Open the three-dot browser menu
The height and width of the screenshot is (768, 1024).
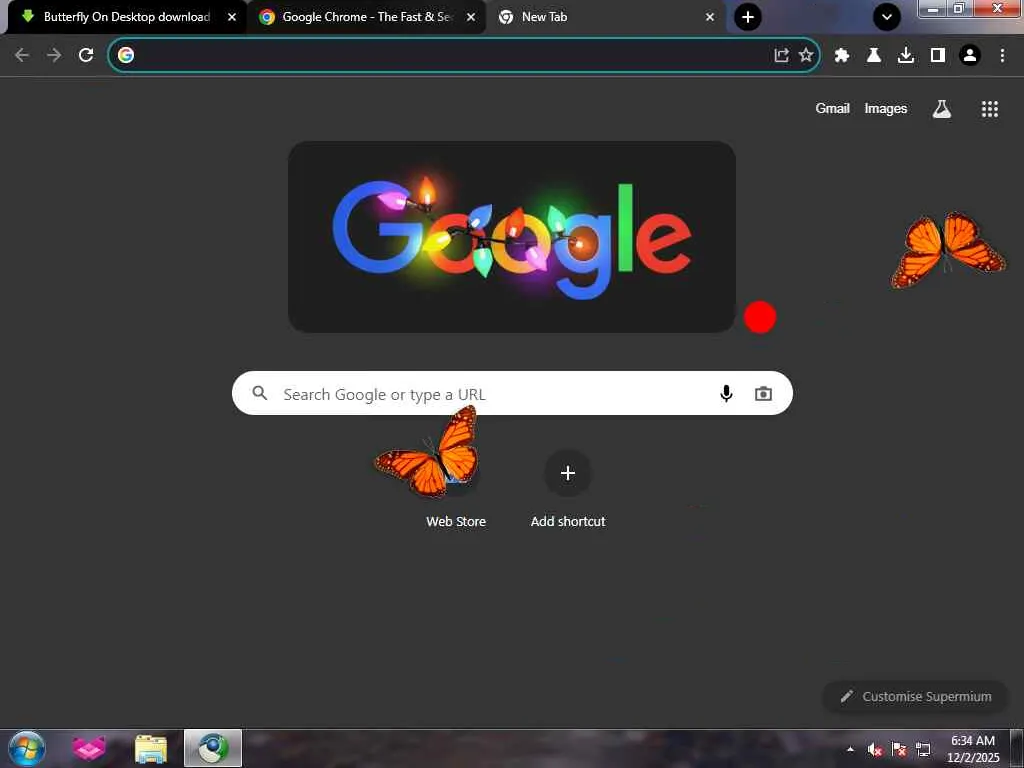pos(1002,56)
